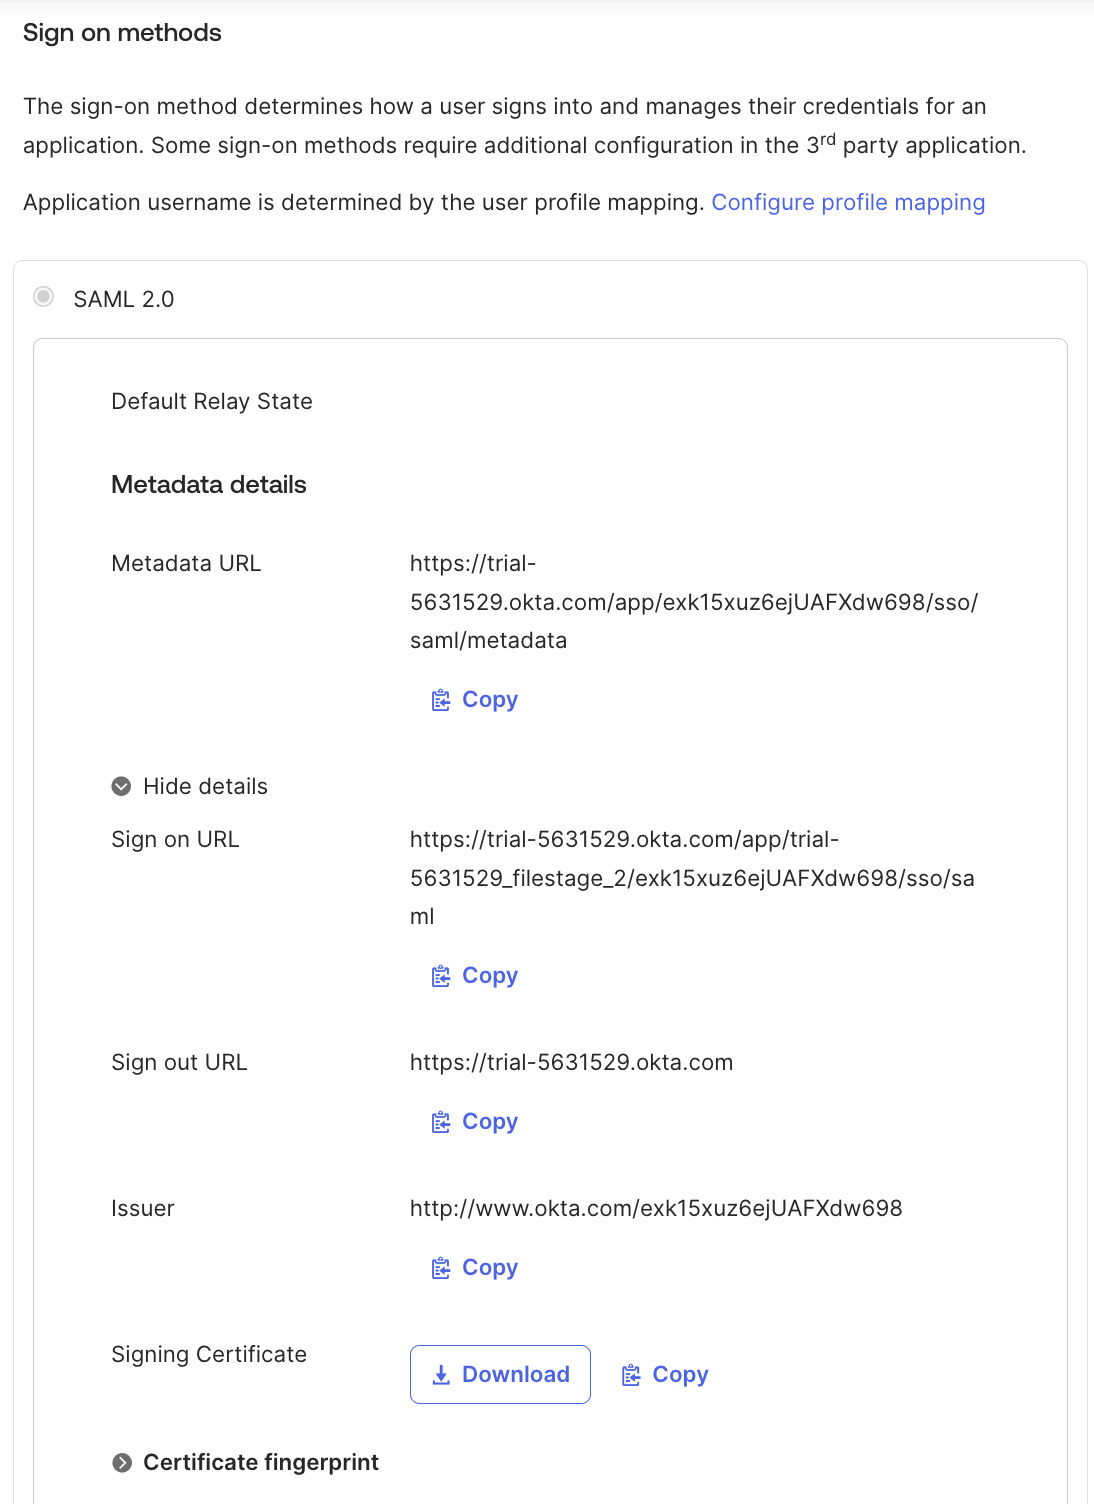Click the Issuer URL text value
The image size is (1094, 1504).
[x=656, y=1208]
